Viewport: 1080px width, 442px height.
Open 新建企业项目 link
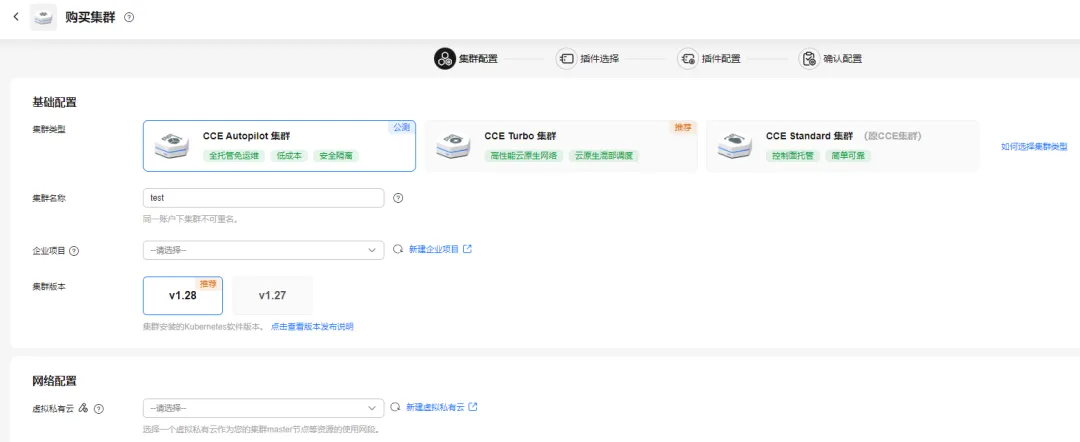(x=434, y=249)
